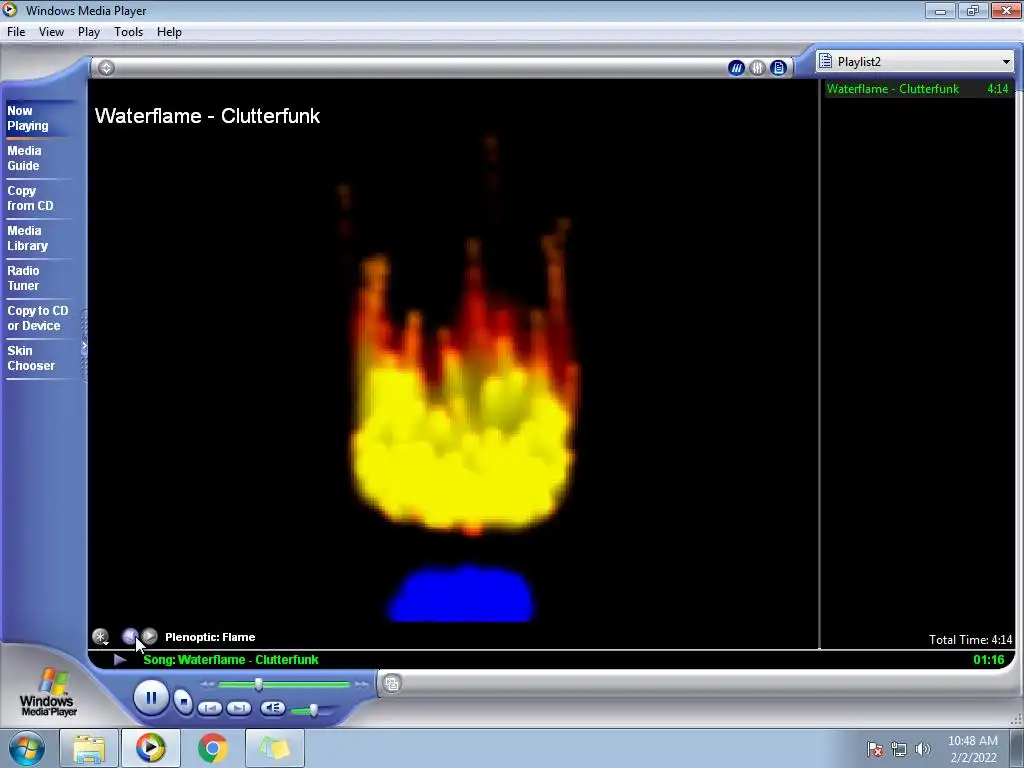Open the Media Guide tab
The width and height of the screenshot is (1024, 768).
(24, 158)
